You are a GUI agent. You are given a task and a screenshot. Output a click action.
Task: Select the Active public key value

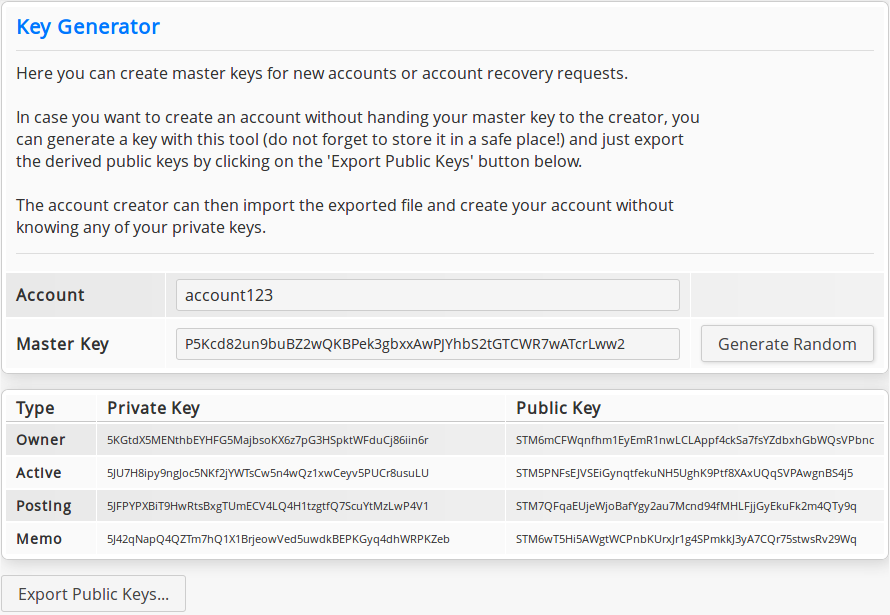coord(684,473)
